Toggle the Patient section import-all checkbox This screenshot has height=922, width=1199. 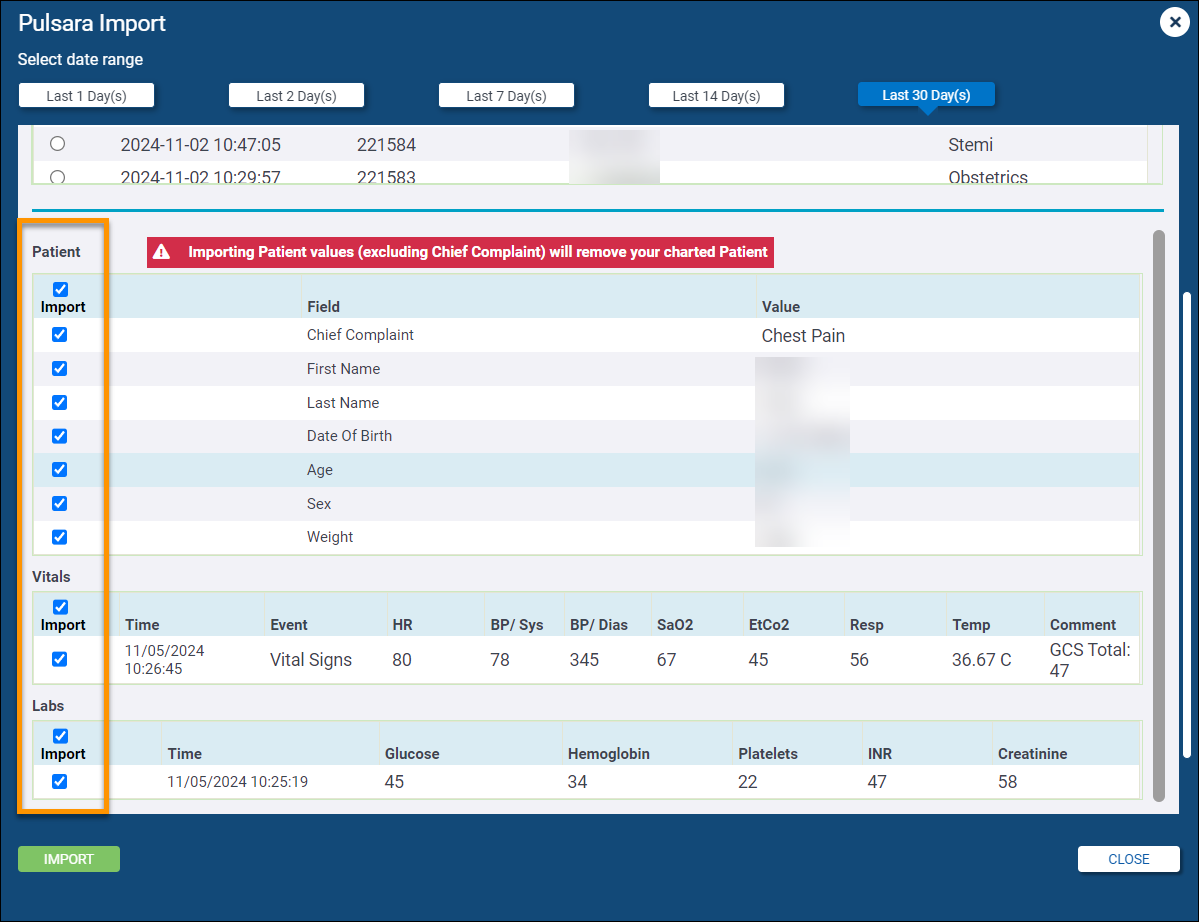[60, 290]
